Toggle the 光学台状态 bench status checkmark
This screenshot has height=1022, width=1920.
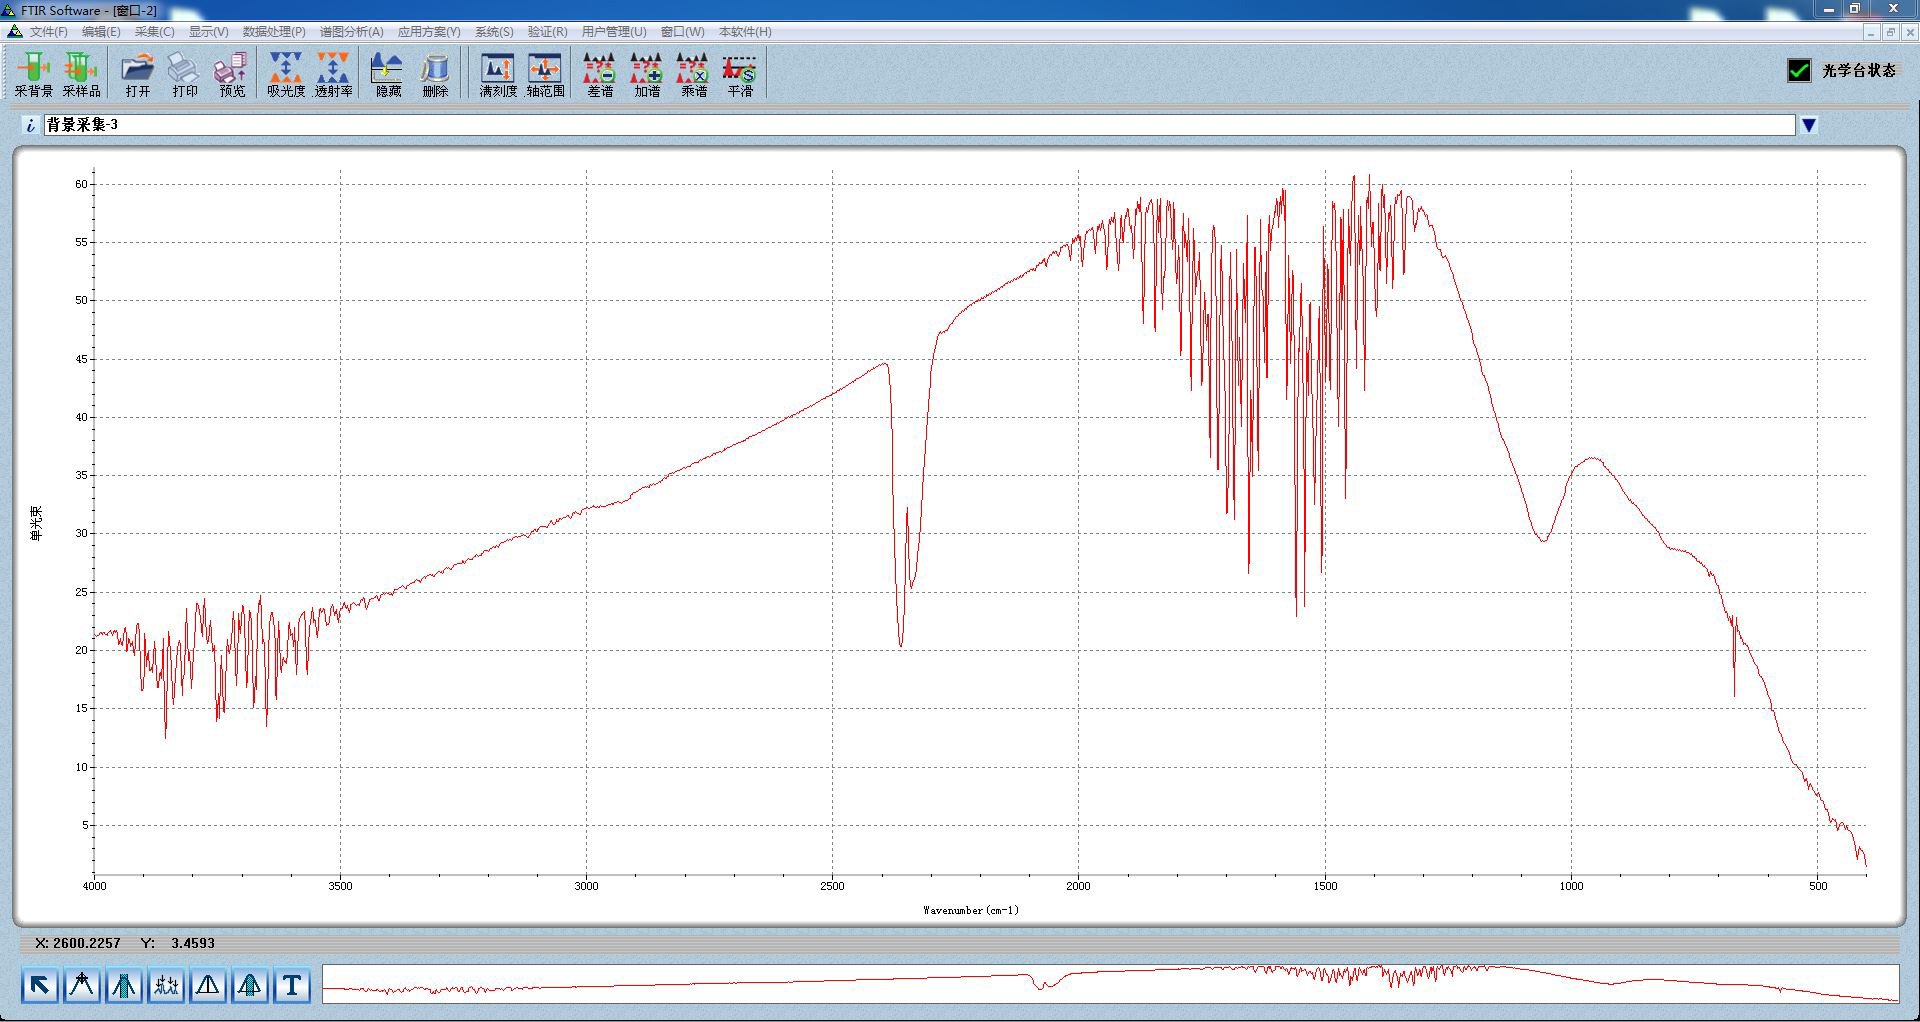[x=1798, y=70]
